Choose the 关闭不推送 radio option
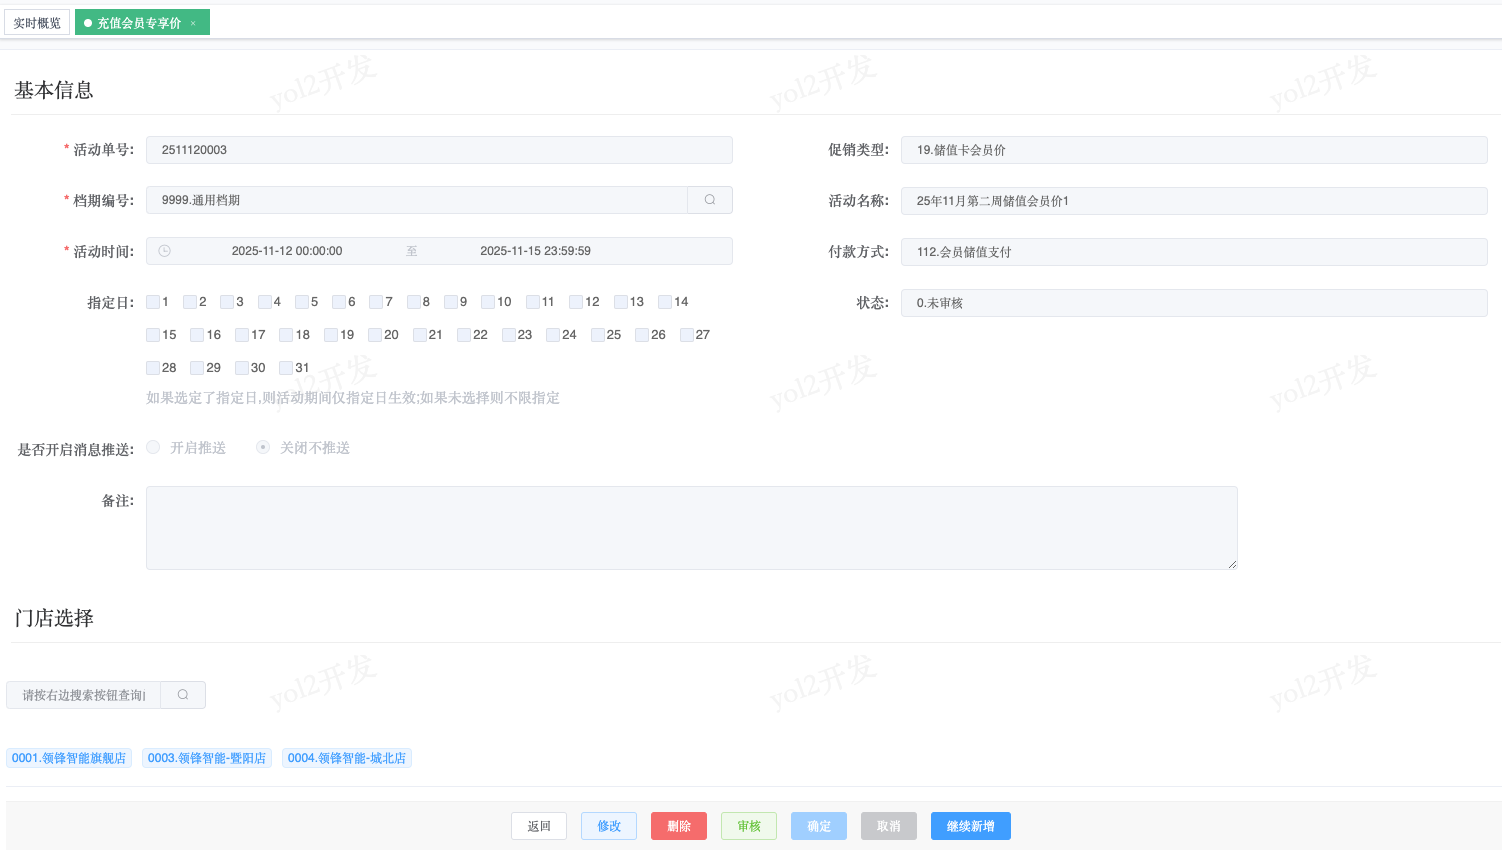The height and width of the screenshot is (860, 1502). point(263,447)
